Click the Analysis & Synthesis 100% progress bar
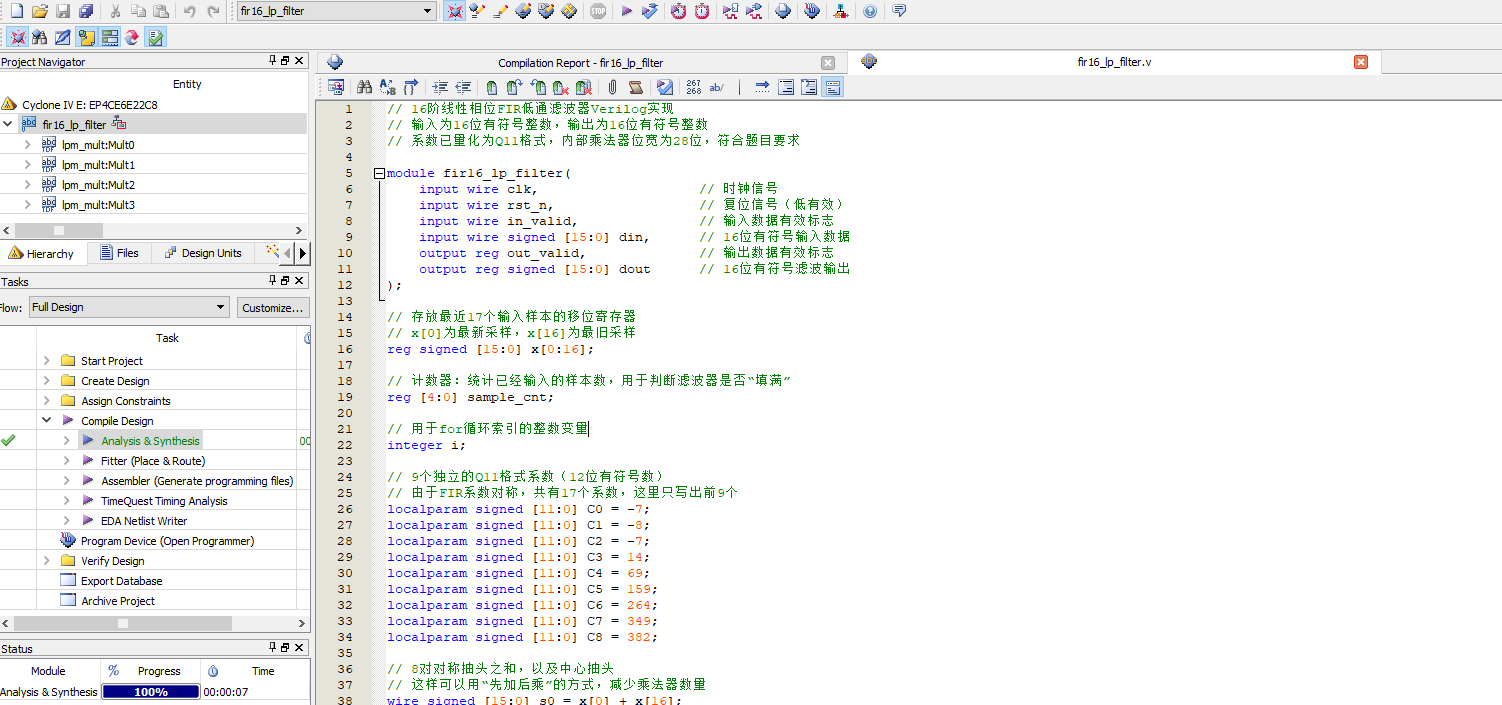The image size is (1502, 705). point(151,691)
